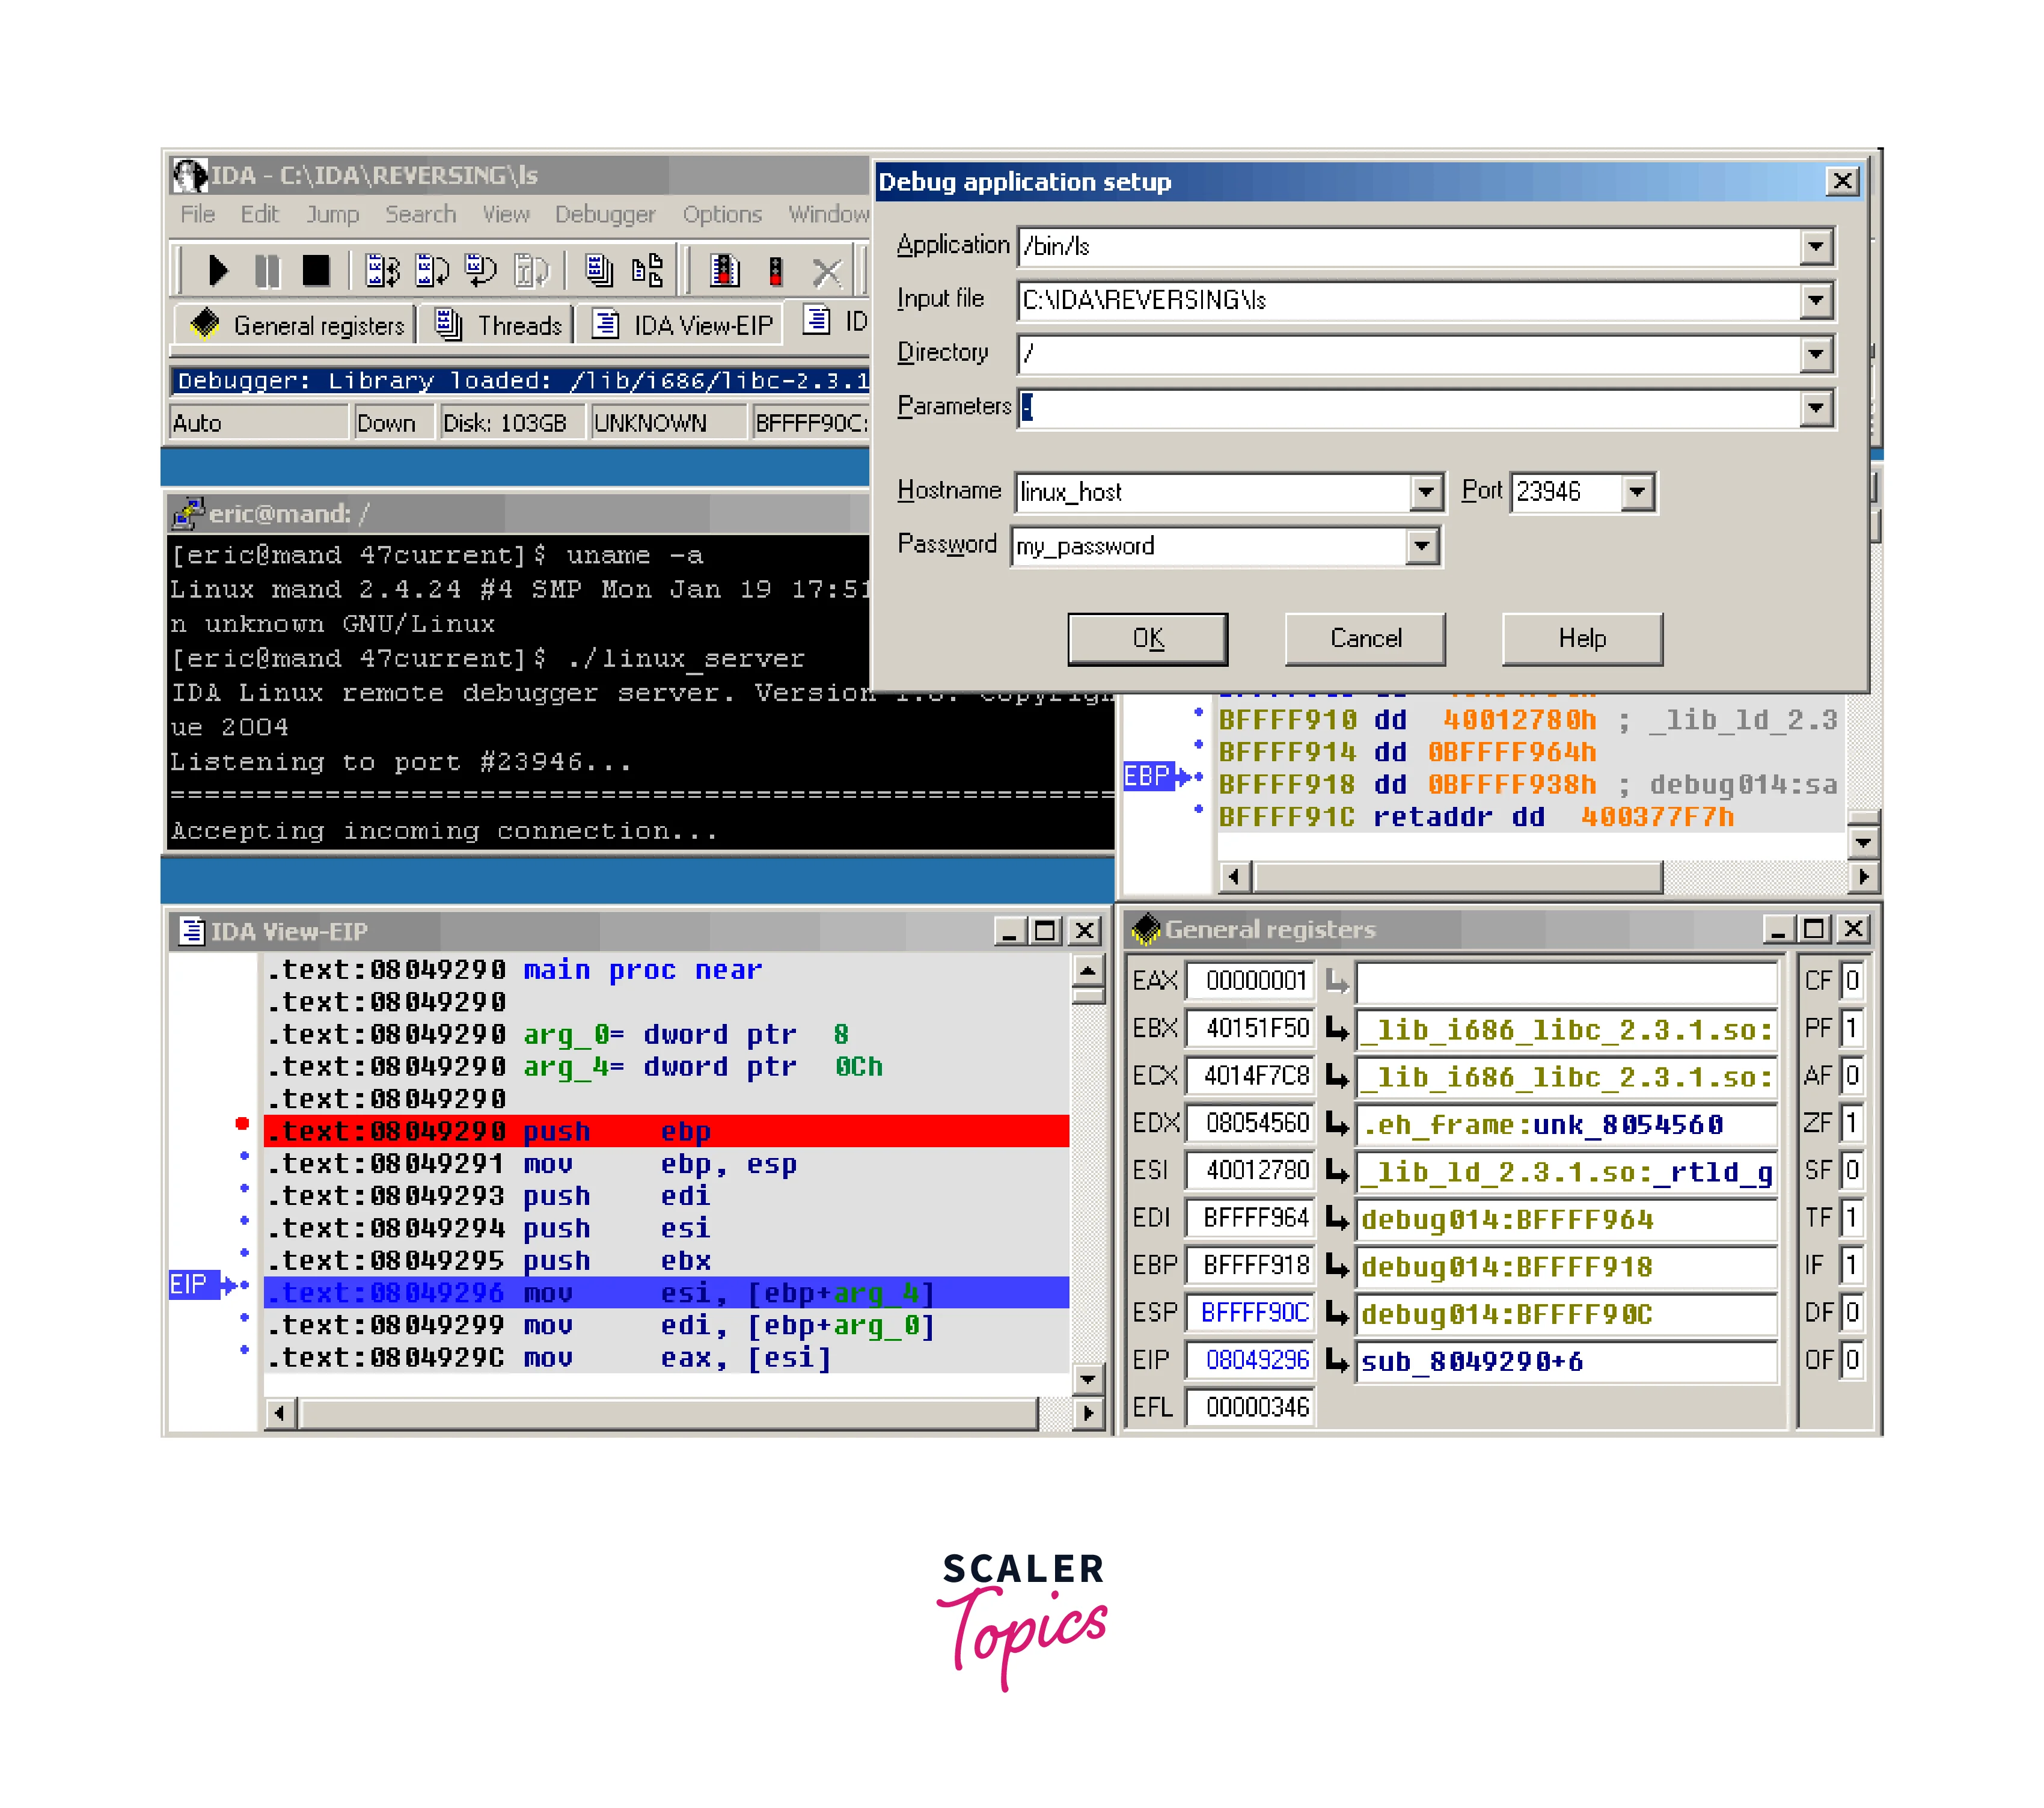Pause the process from the toolbar
Screen dimensions: 2044x1808
pos(267,271)
